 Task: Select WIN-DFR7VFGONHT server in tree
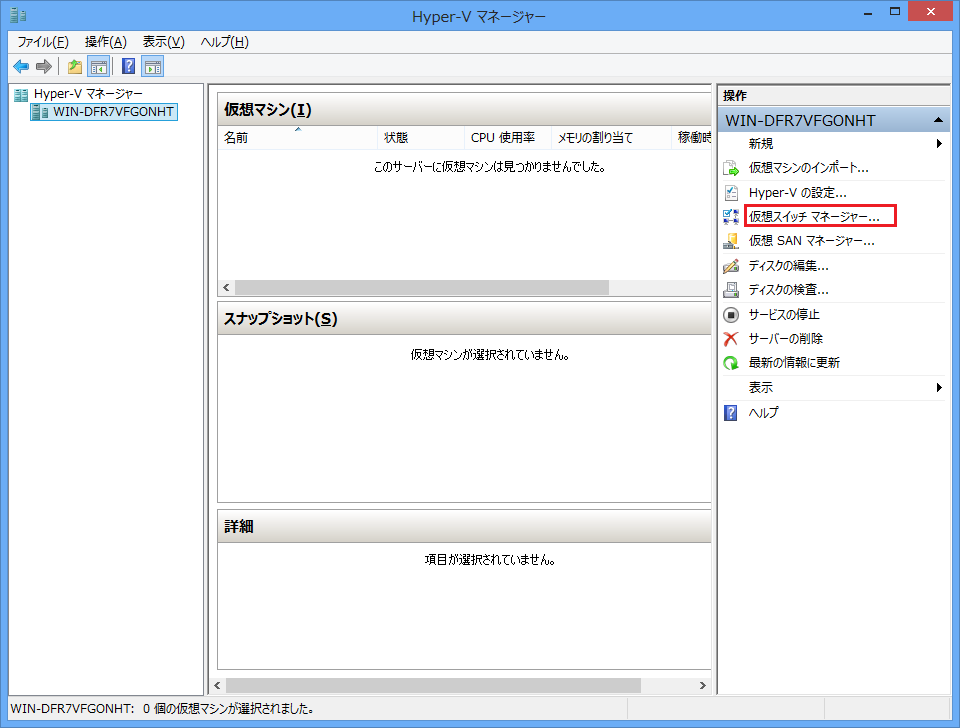pyautogui.click(x=113, y=112)
